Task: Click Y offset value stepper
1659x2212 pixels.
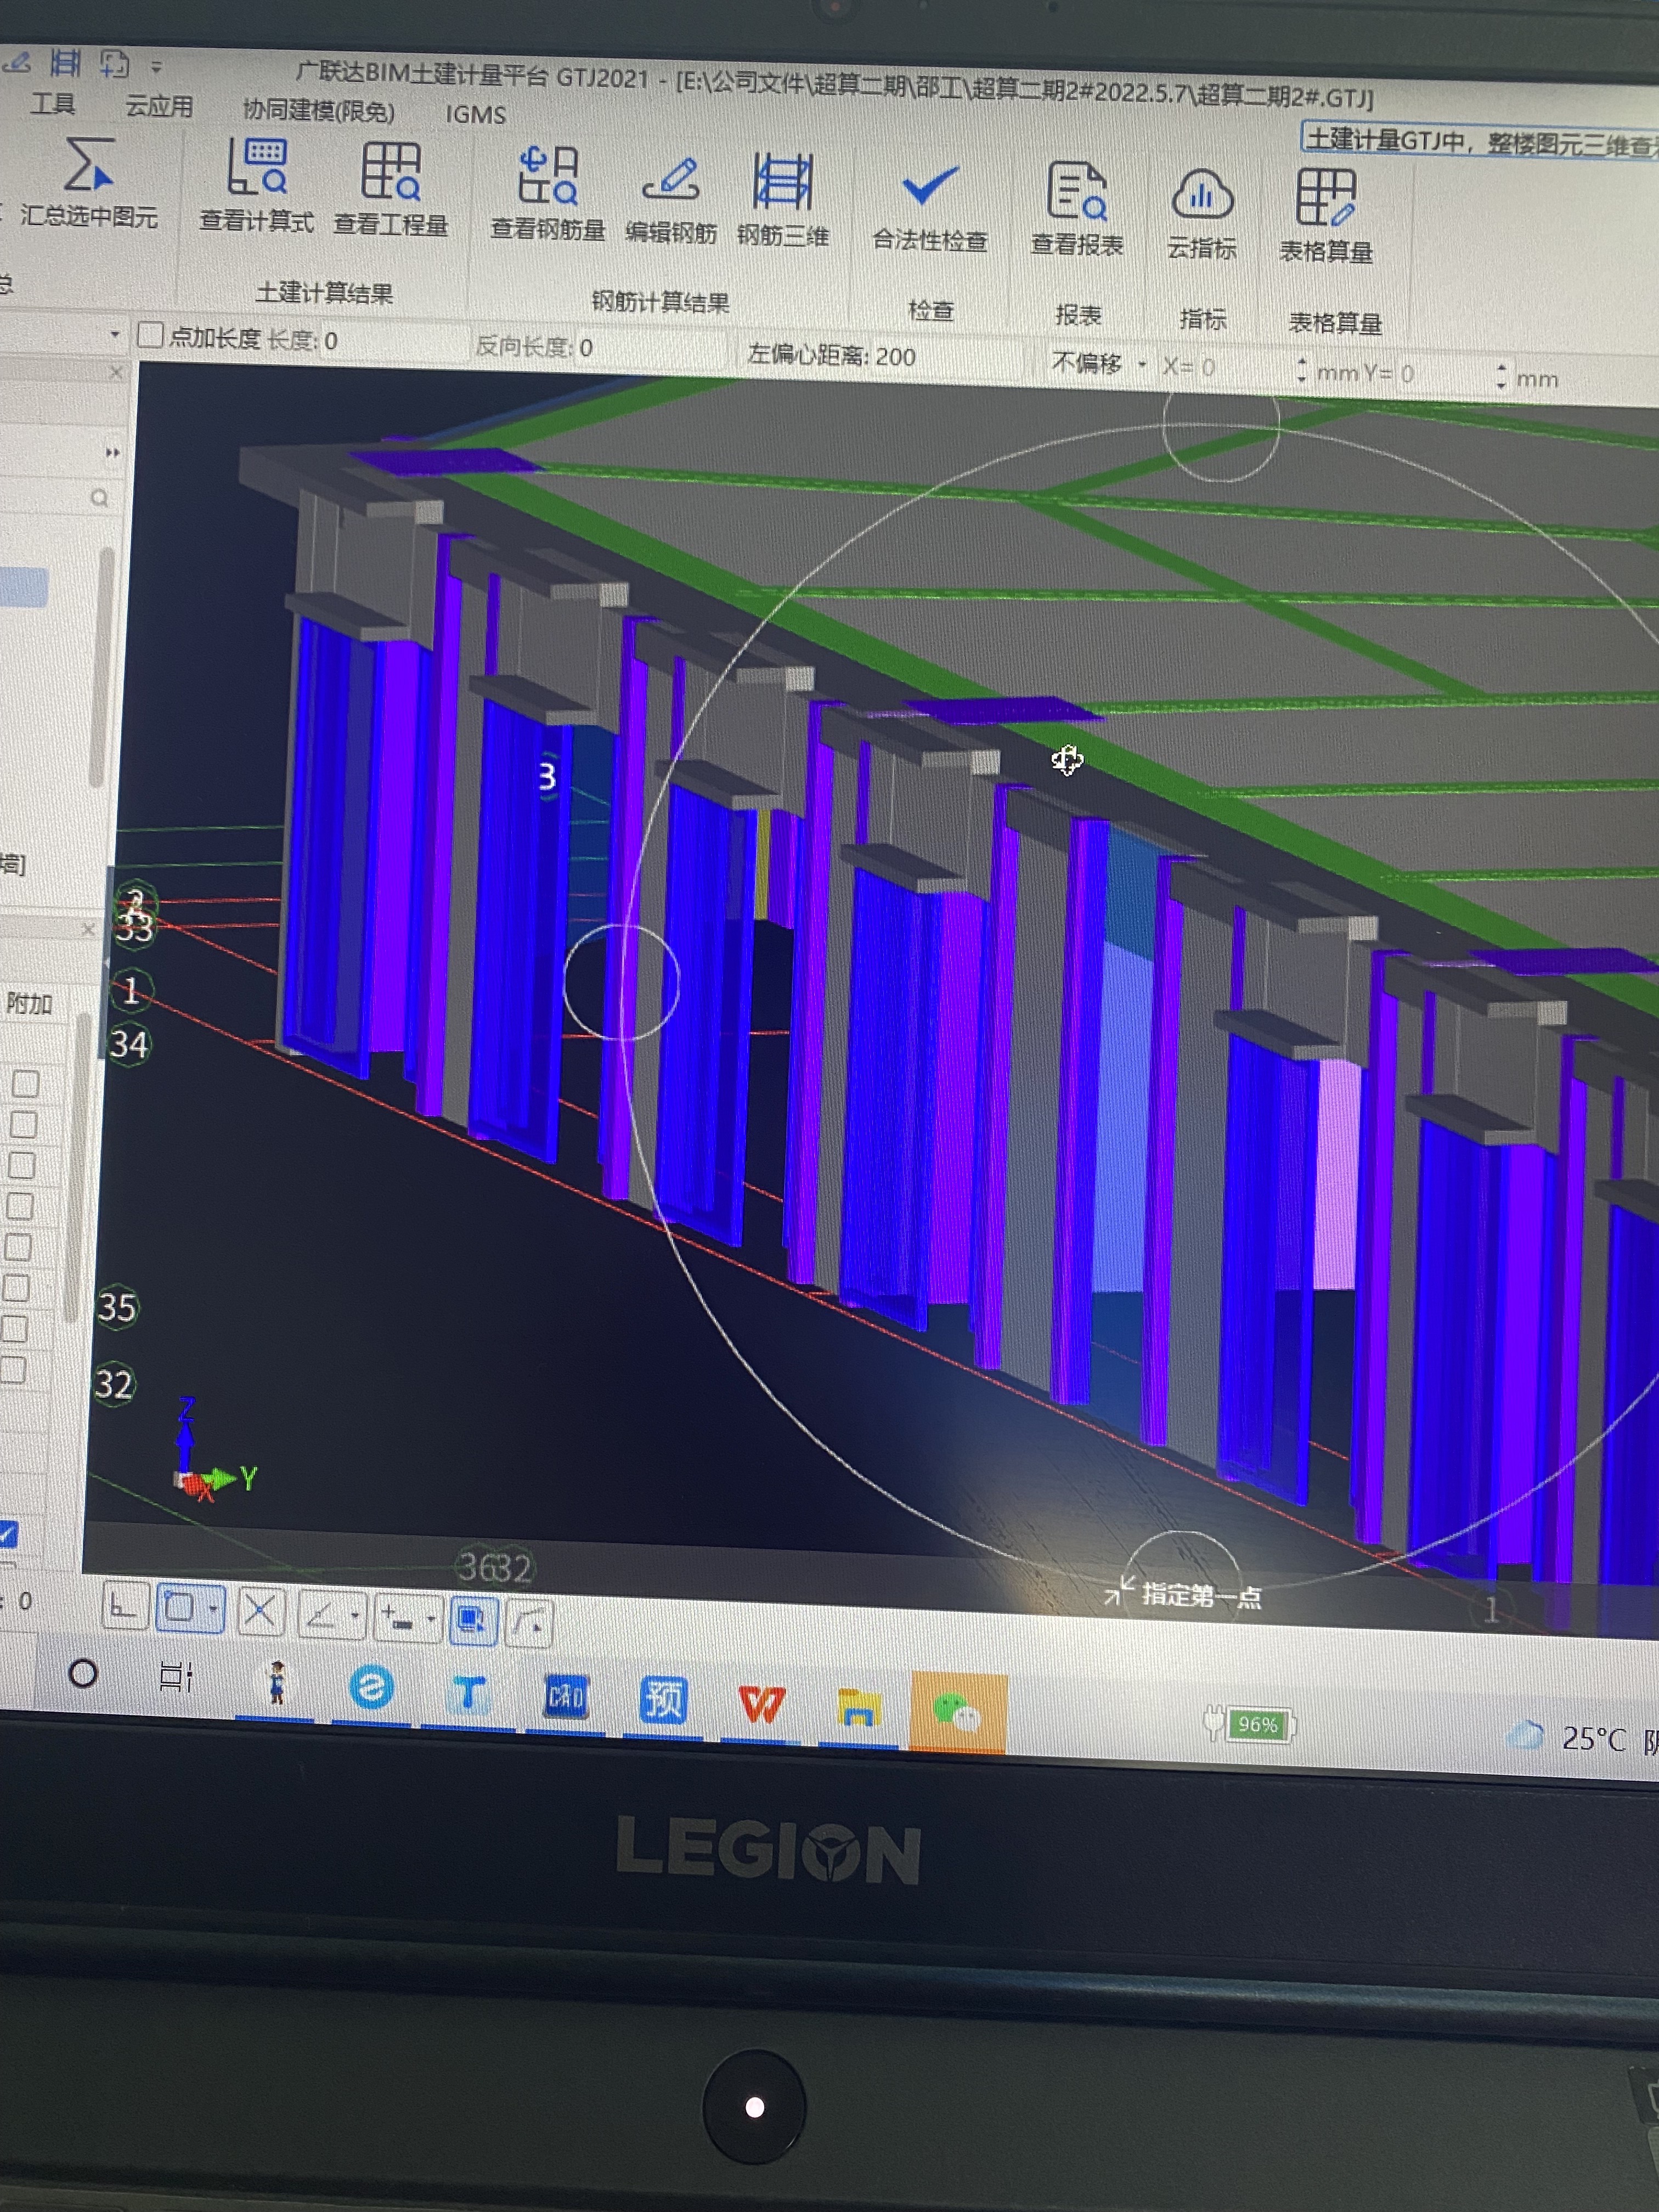Action: coord(1501,376)
